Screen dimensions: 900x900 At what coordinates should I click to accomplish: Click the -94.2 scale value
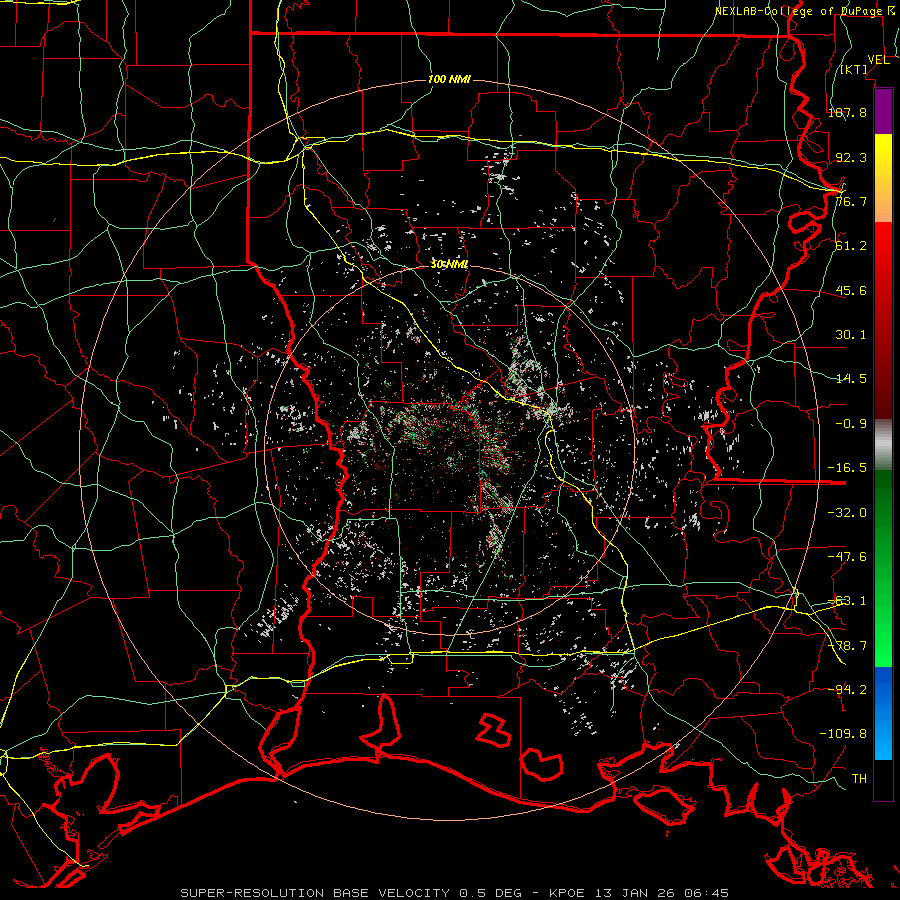tap(847, 690)
